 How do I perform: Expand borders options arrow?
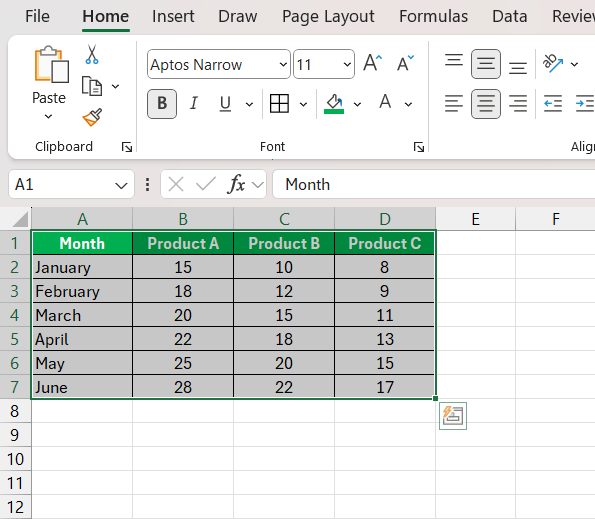[304, 104]
